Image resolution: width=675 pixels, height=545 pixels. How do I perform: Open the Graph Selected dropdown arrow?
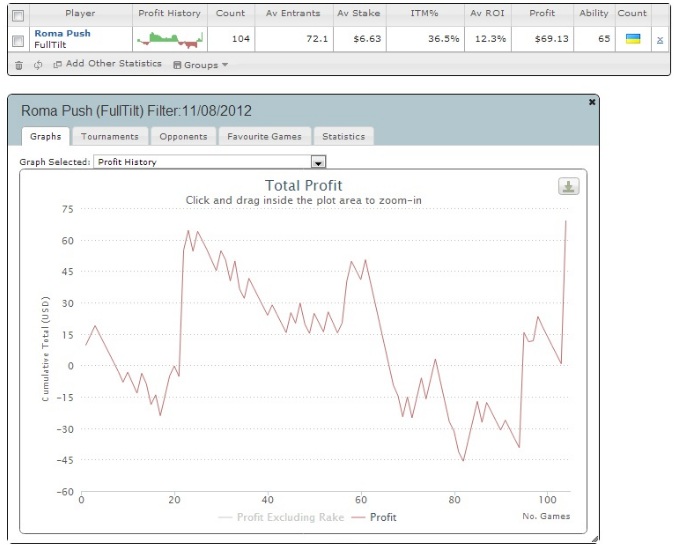point(318,162)
